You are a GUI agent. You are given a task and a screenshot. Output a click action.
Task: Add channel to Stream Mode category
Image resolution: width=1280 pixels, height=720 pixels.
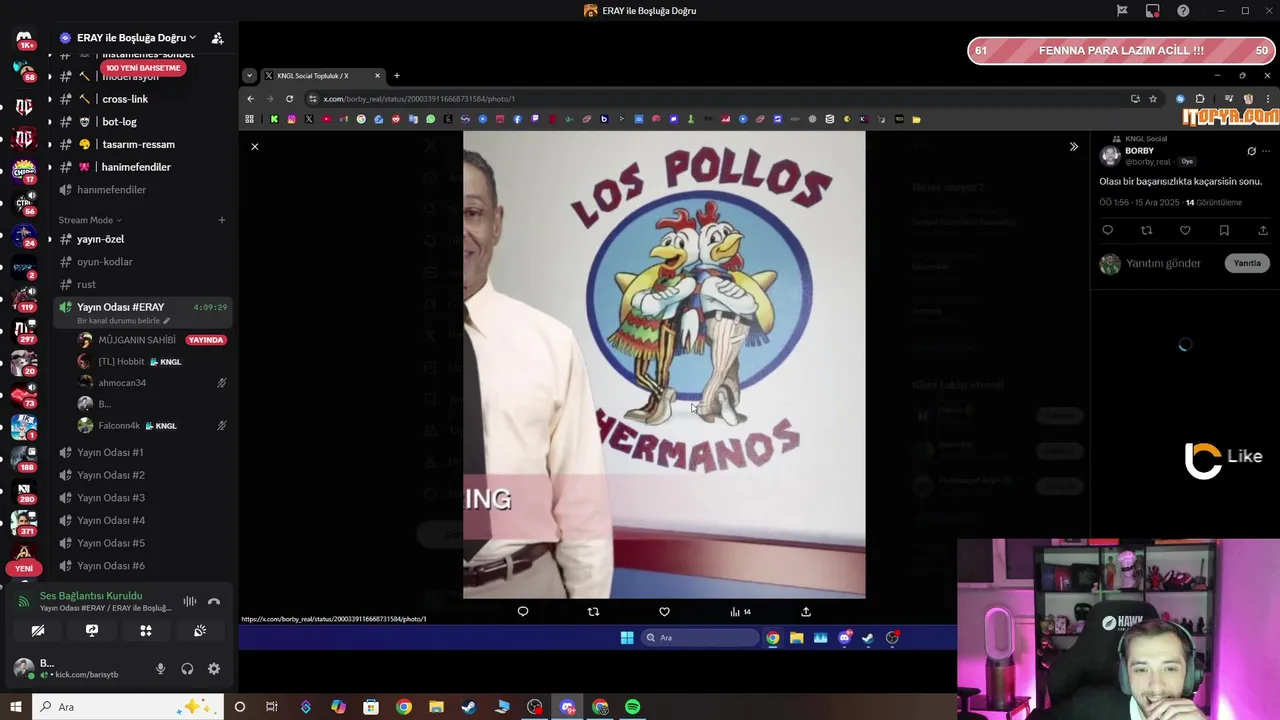pos(222,220)
